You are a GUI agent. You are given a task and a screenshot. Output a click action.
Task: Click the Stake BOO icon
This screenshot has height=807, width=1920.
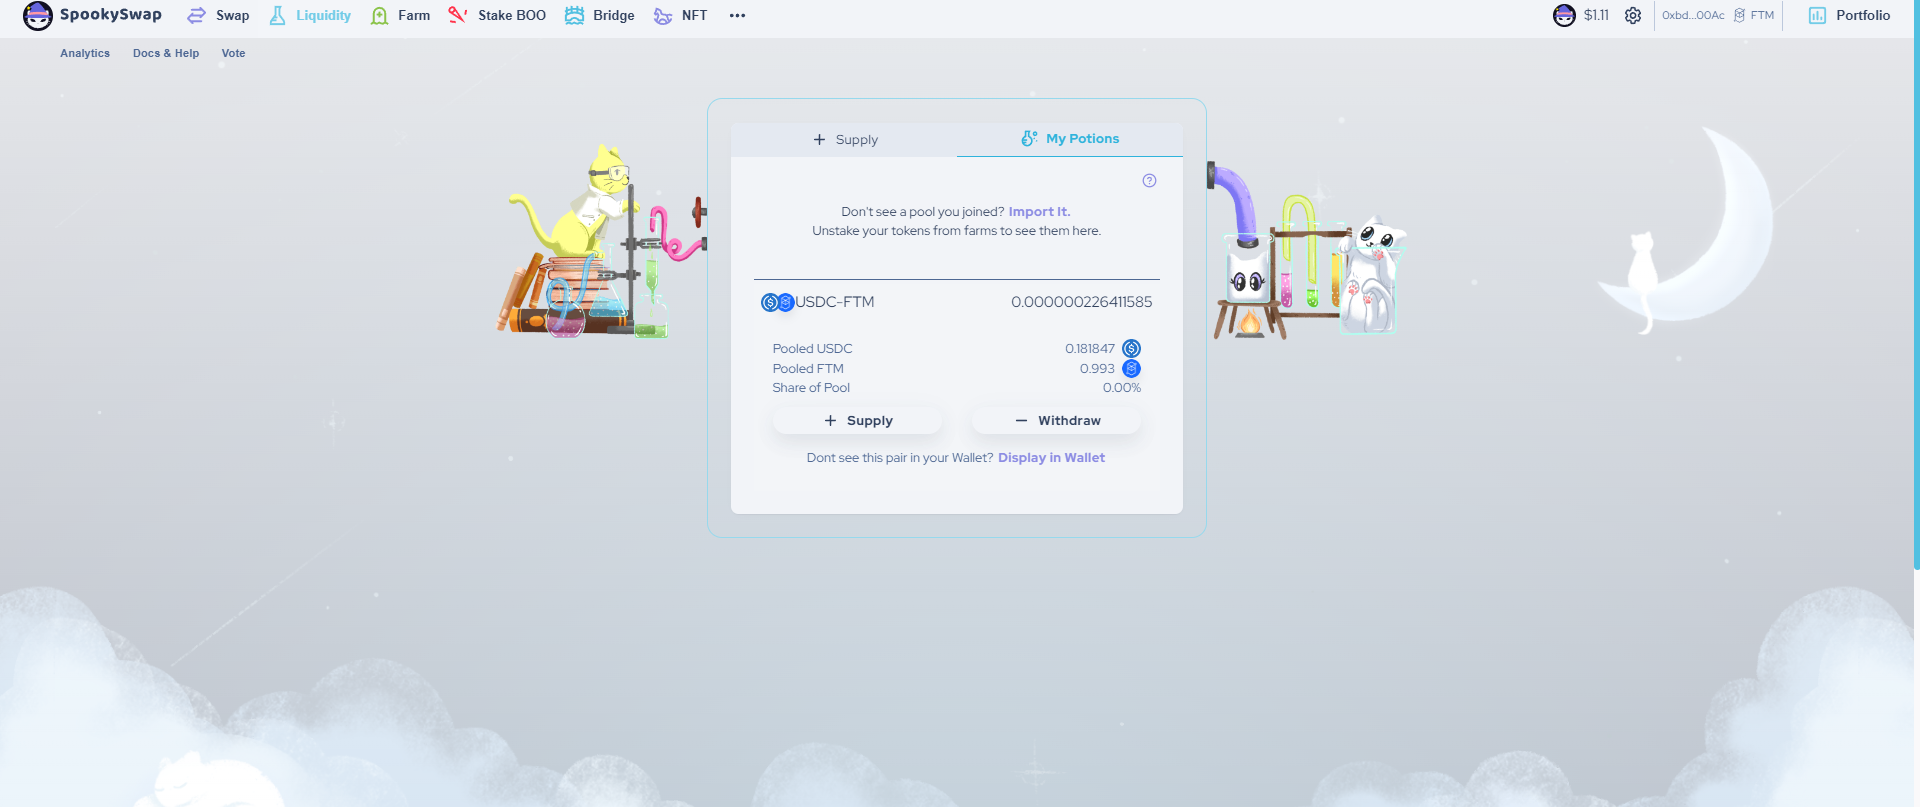[458, 15]
